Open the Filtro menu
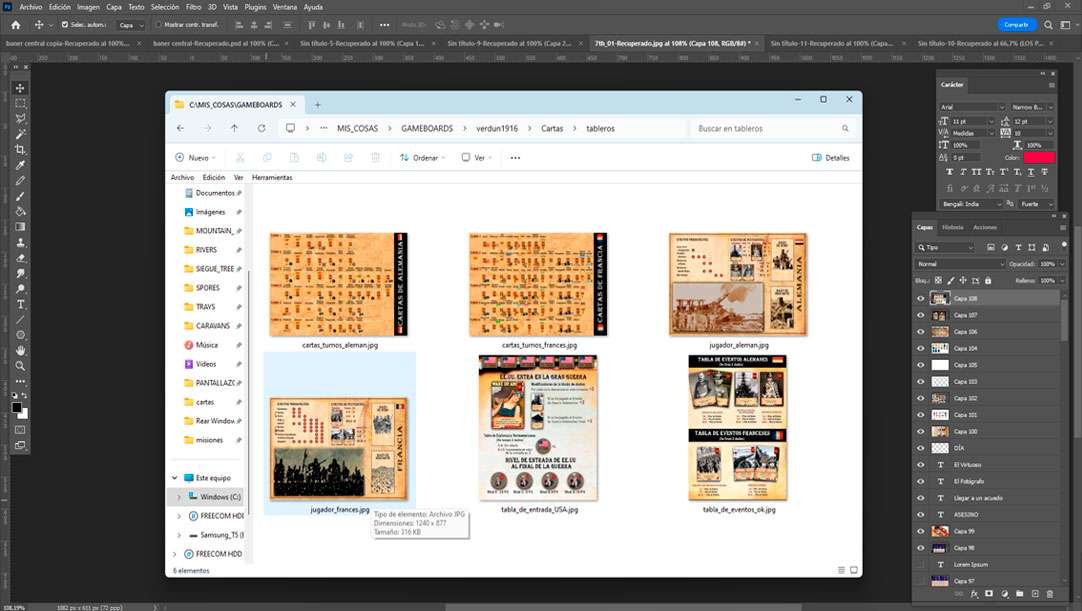 click(x=193, y=7)
